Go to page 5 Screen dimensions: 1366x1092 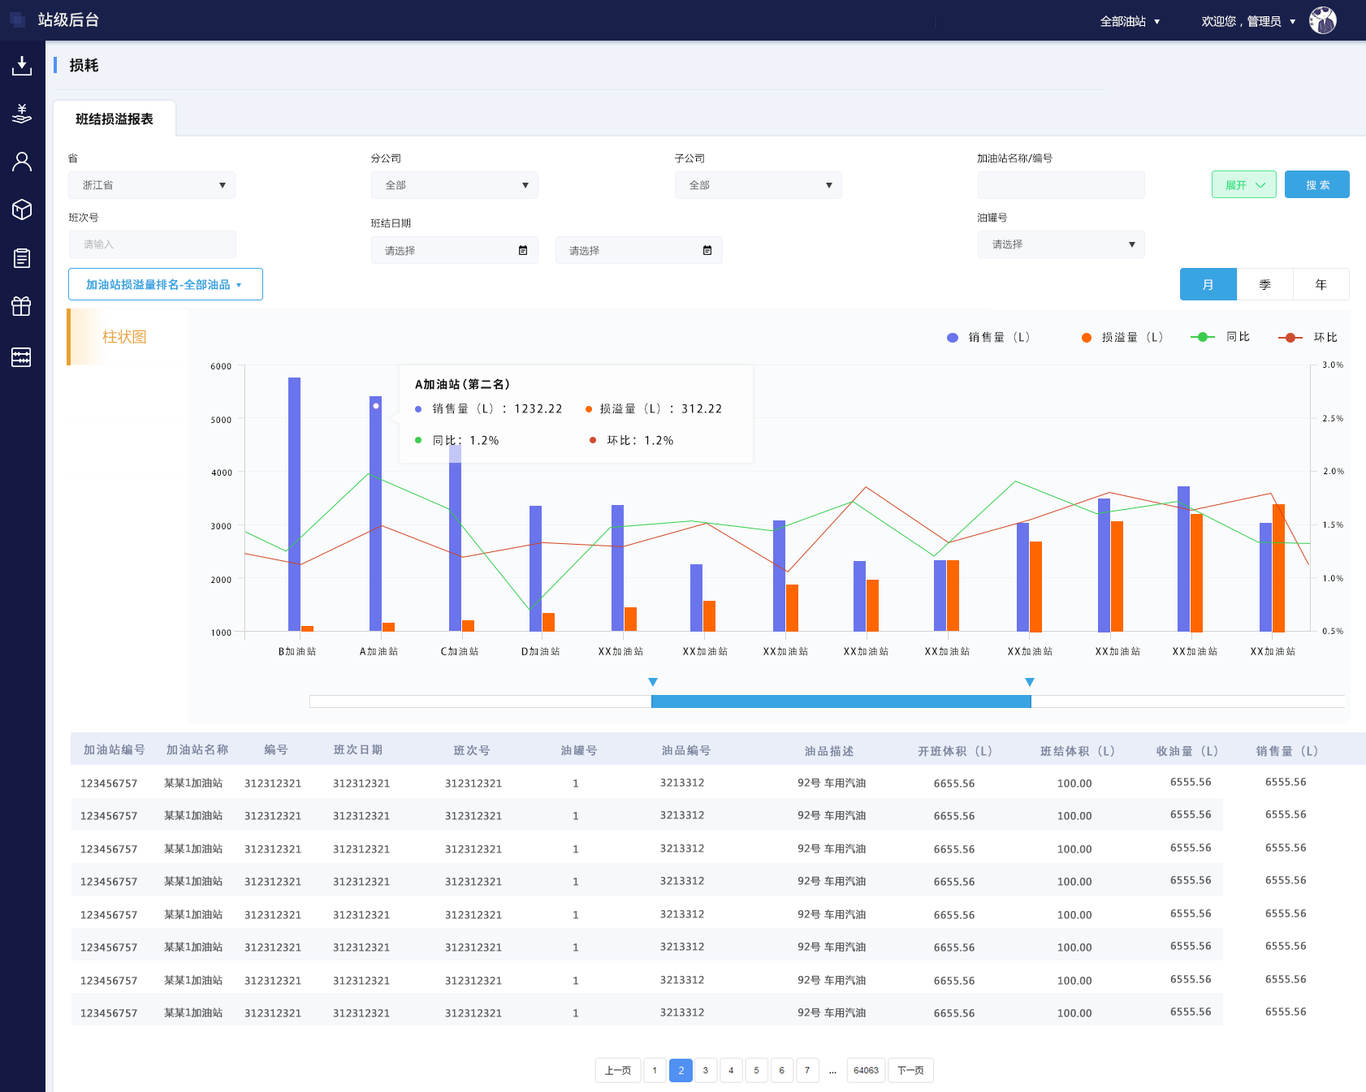coord(756,1070)
